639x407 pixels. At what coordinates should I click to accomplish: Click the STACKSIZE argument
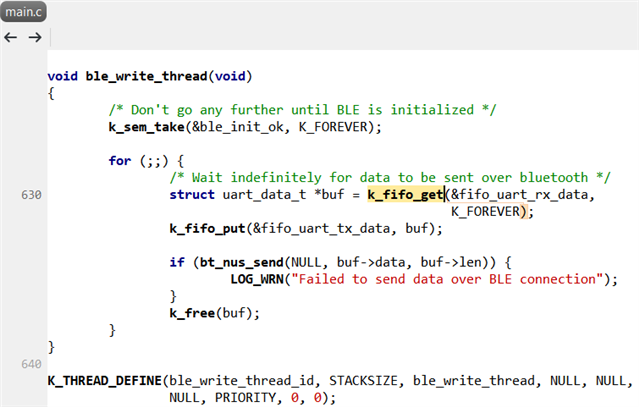pyautogui.click(x=363, y=381)
